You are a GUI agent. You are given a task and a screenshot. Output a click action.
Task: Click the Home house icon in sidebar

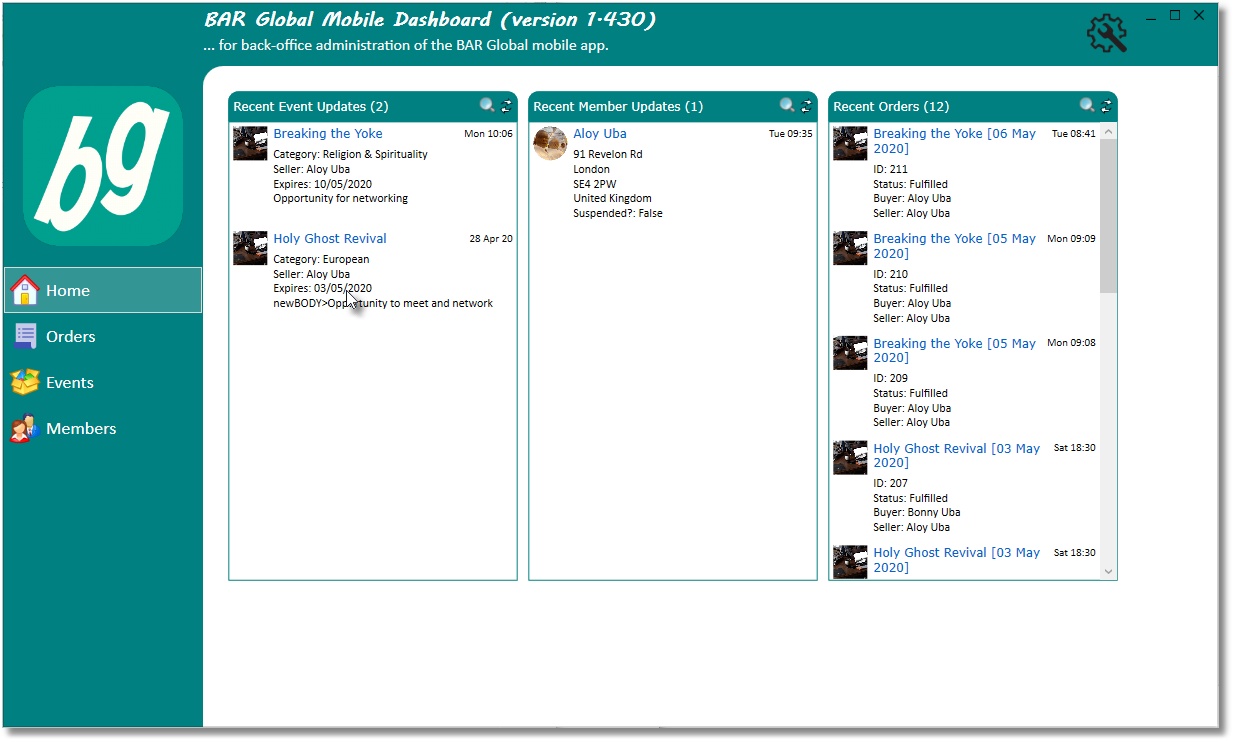pos(24,290)
